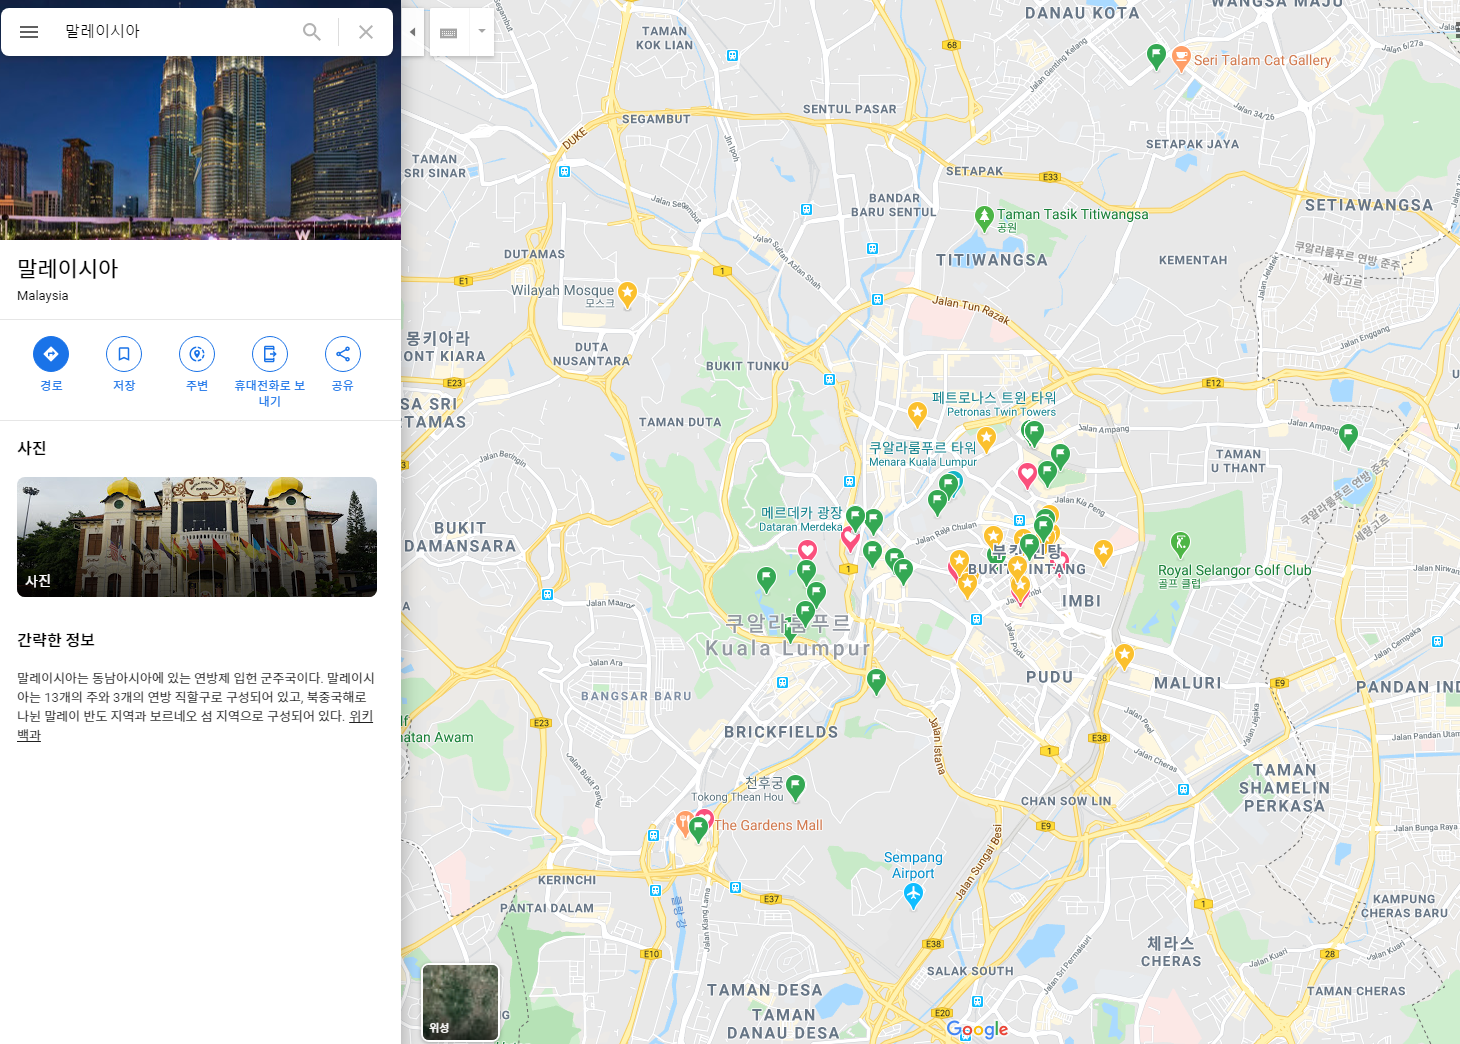Click the transit station icon near Taman Kok Lian
This screenshot has width=1460, height=1044.
pos(732,56)
